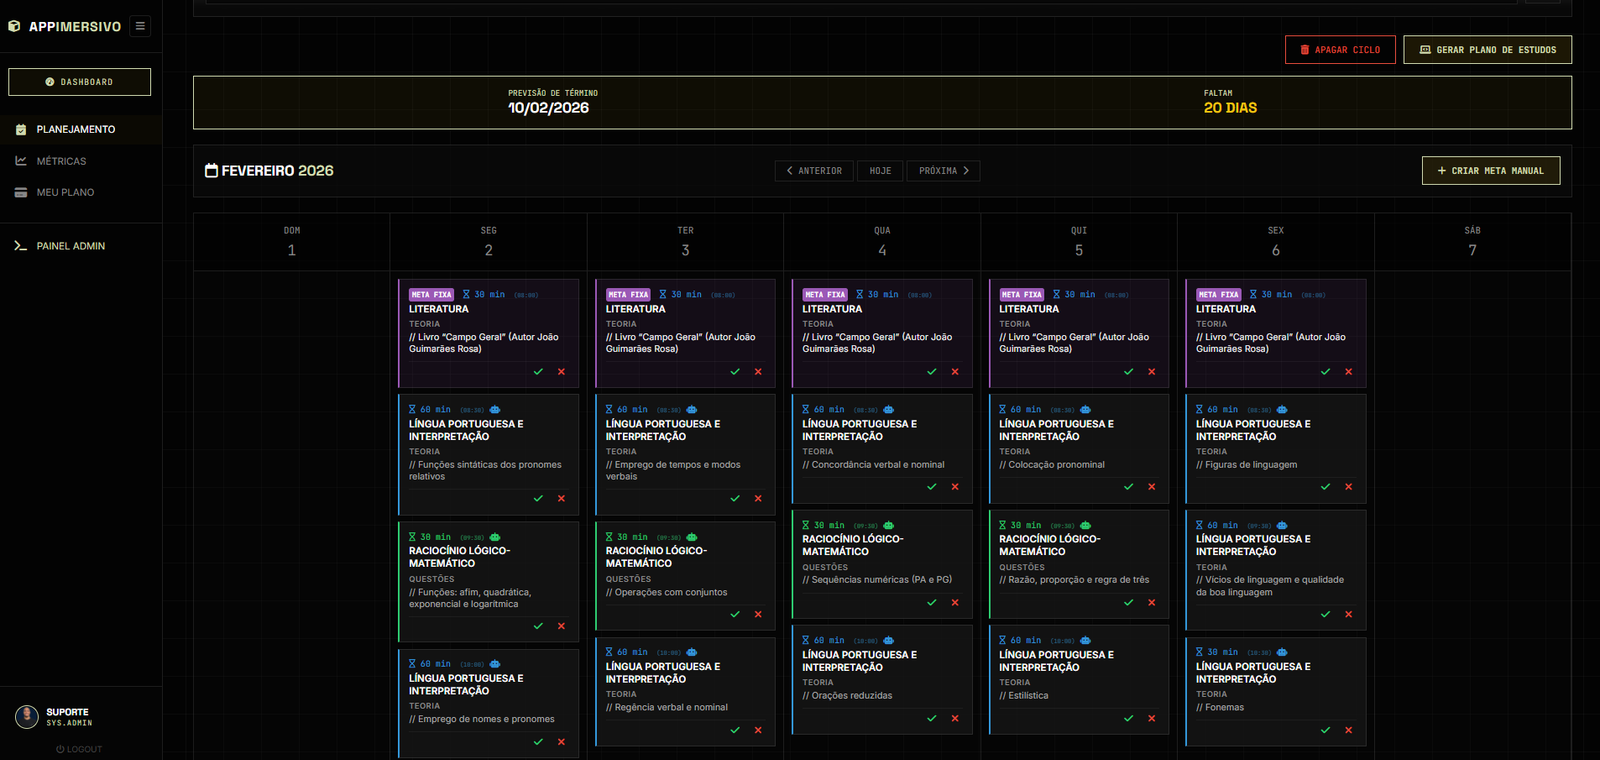Mark Monday's Literatura task as done
Screen dimensions: 1600x760
point(538,372)
